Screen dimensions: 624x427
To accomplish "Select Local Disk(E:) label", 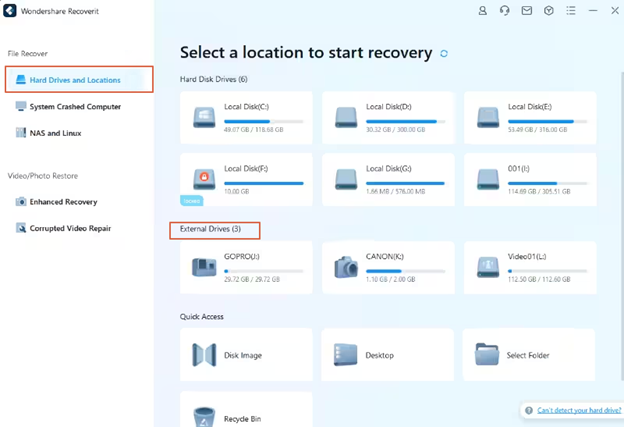I will pyautogui.click(x=530, y=107).
